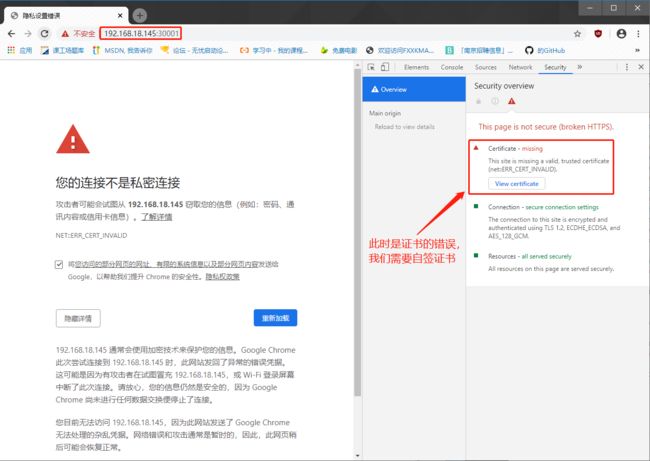Open the MSDN bookmark

pos(123,50)
